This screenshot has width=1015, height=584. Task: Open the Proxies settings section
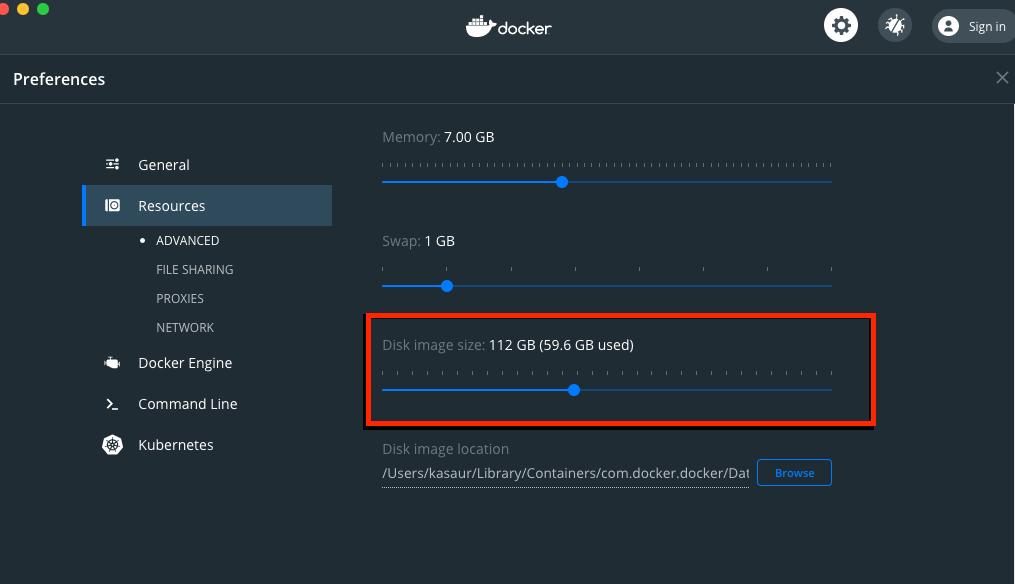click(180, 298)
